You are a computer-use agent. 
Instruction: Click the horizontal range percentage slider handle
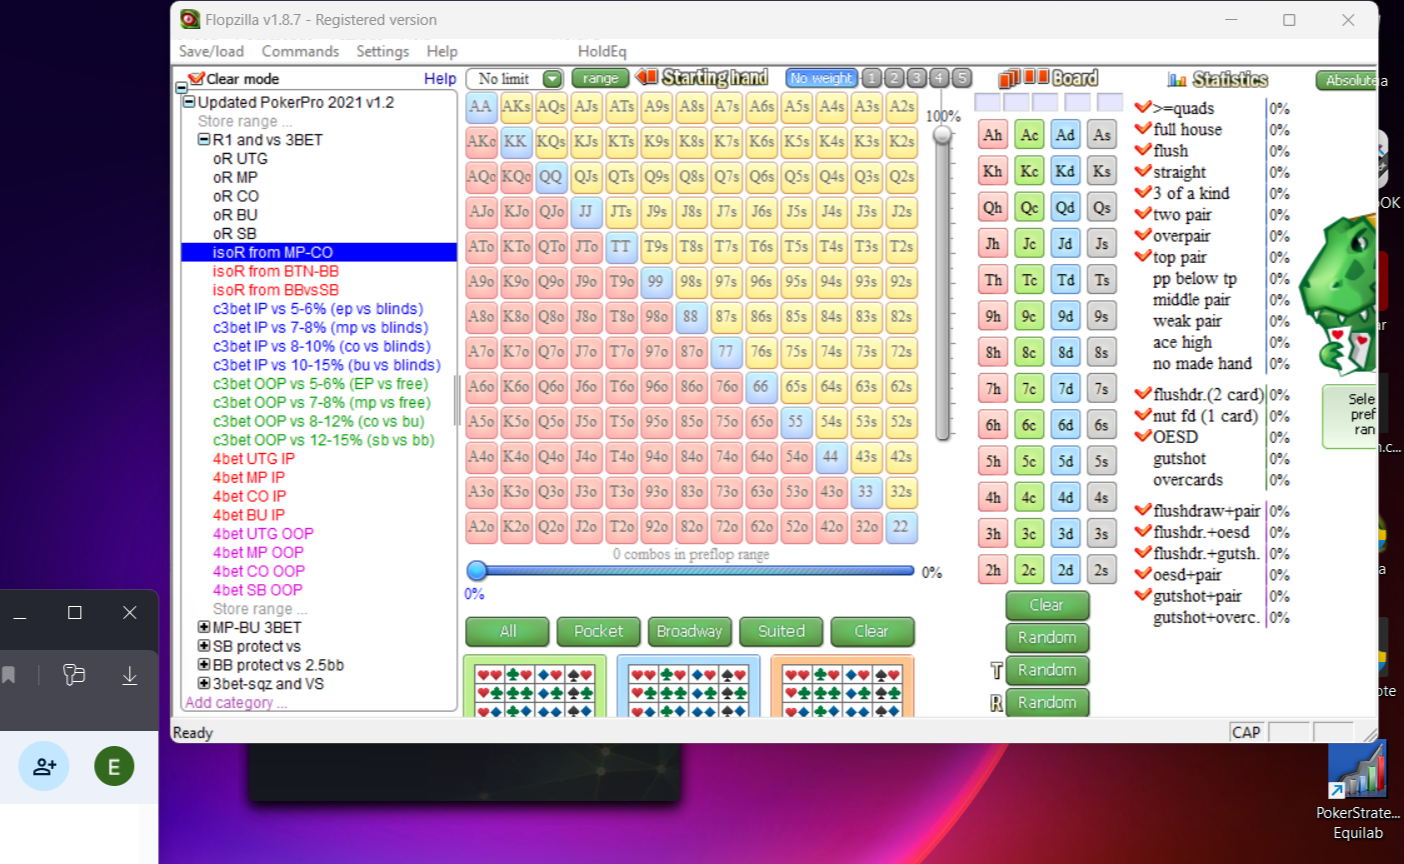(477, 571)
